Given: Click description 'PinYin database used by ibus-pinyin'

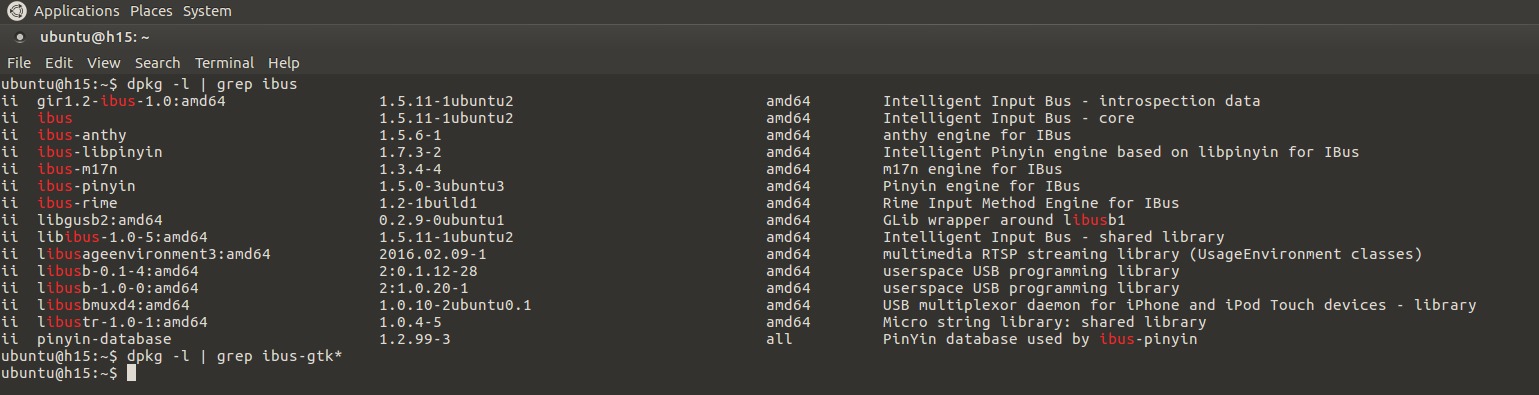Looking at the screenshot, I should pyautogui.click(x=1040, y=339).
